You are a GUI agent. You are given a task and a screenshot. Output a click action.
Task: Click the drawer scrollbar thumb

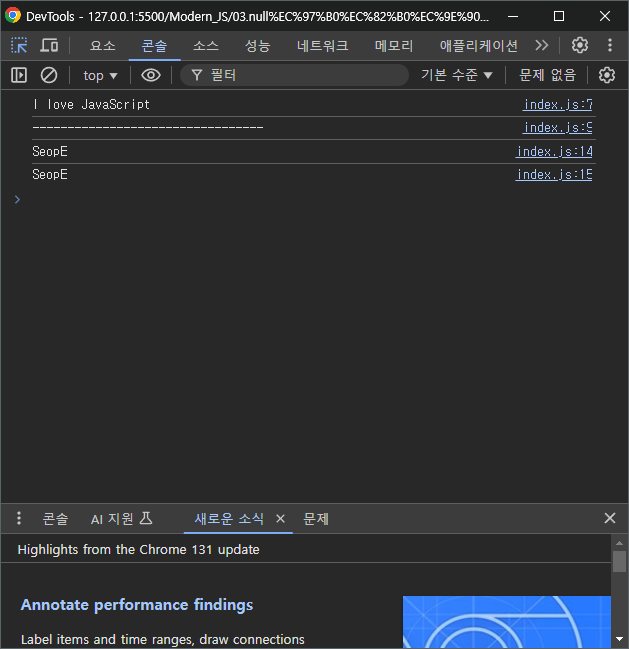click(619, 562)
